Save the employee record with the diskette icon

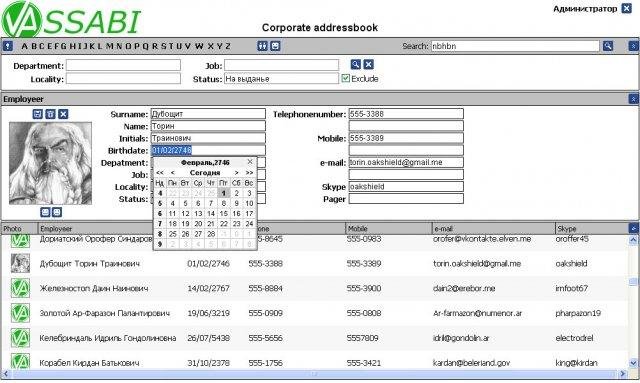pyautogui.click(x=38, y=114)
